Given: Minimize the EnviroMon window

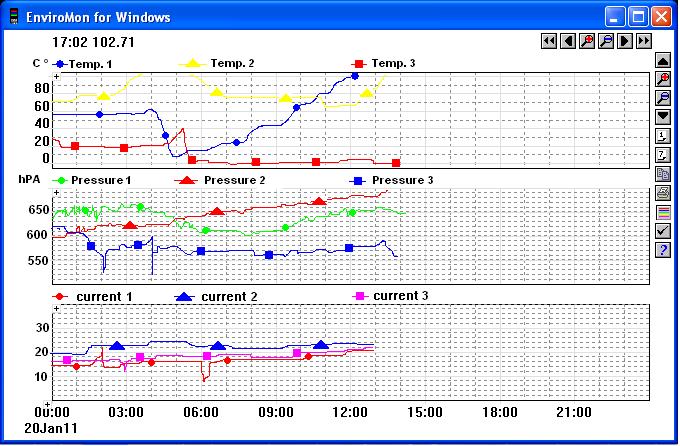Looking at the screenshot, I should pos(615,17).
